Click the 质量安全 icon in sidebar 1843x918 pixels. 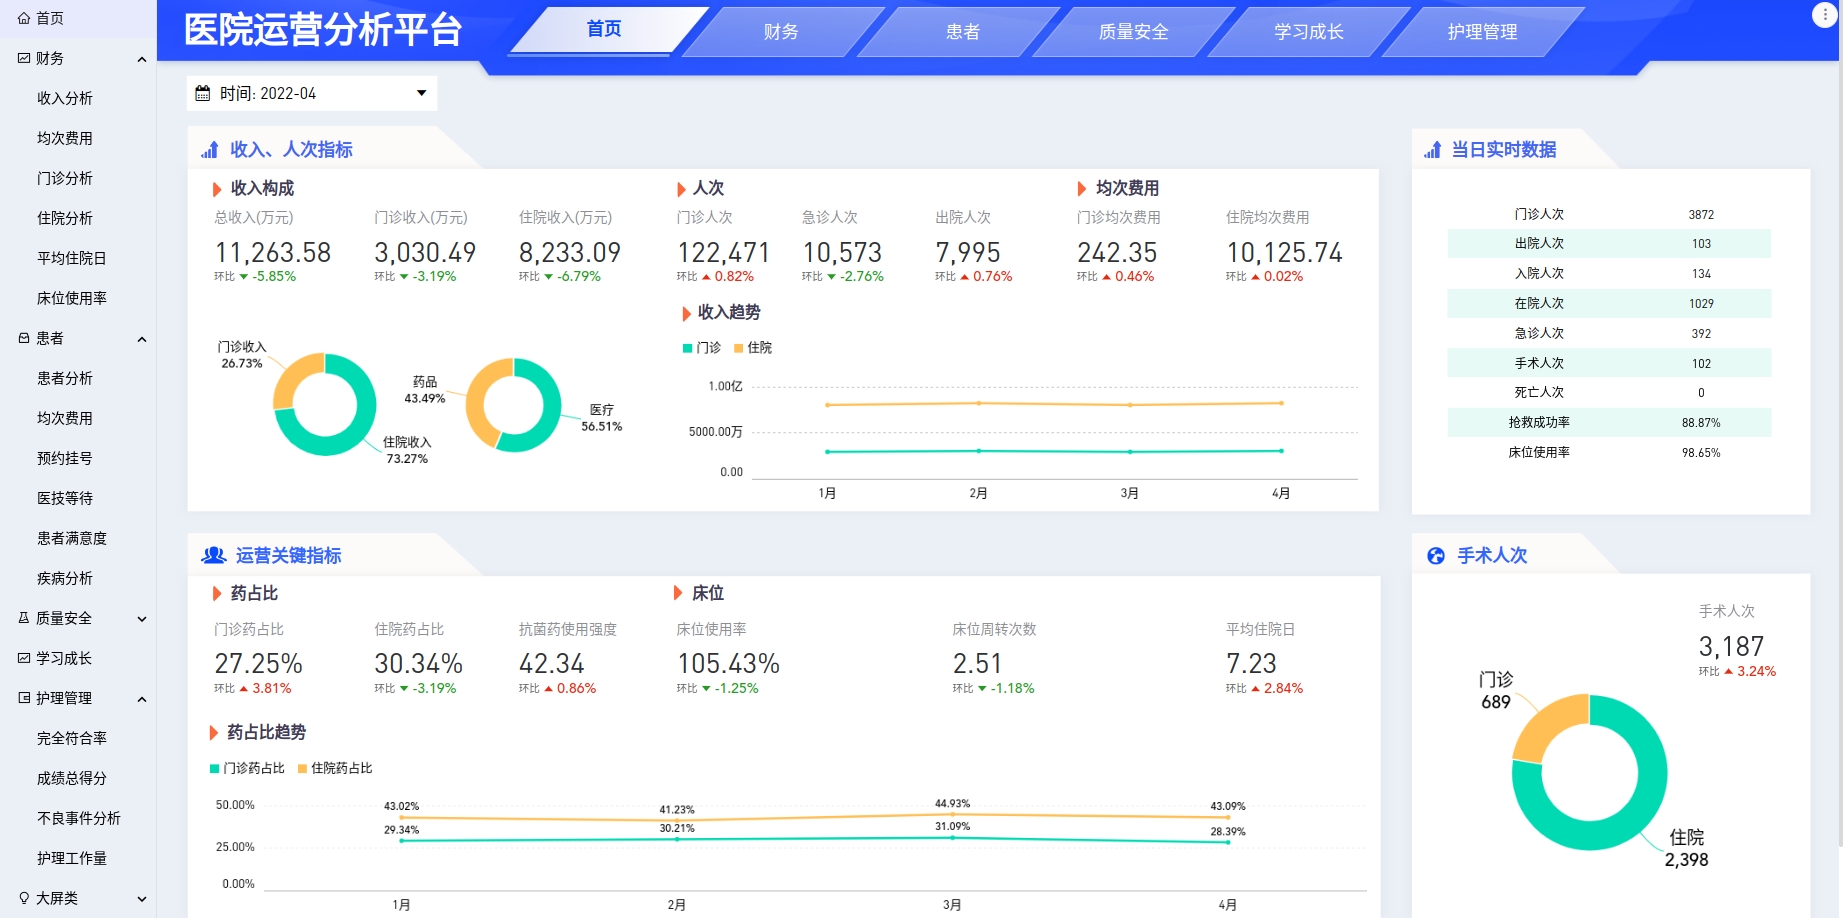point(24,618)
